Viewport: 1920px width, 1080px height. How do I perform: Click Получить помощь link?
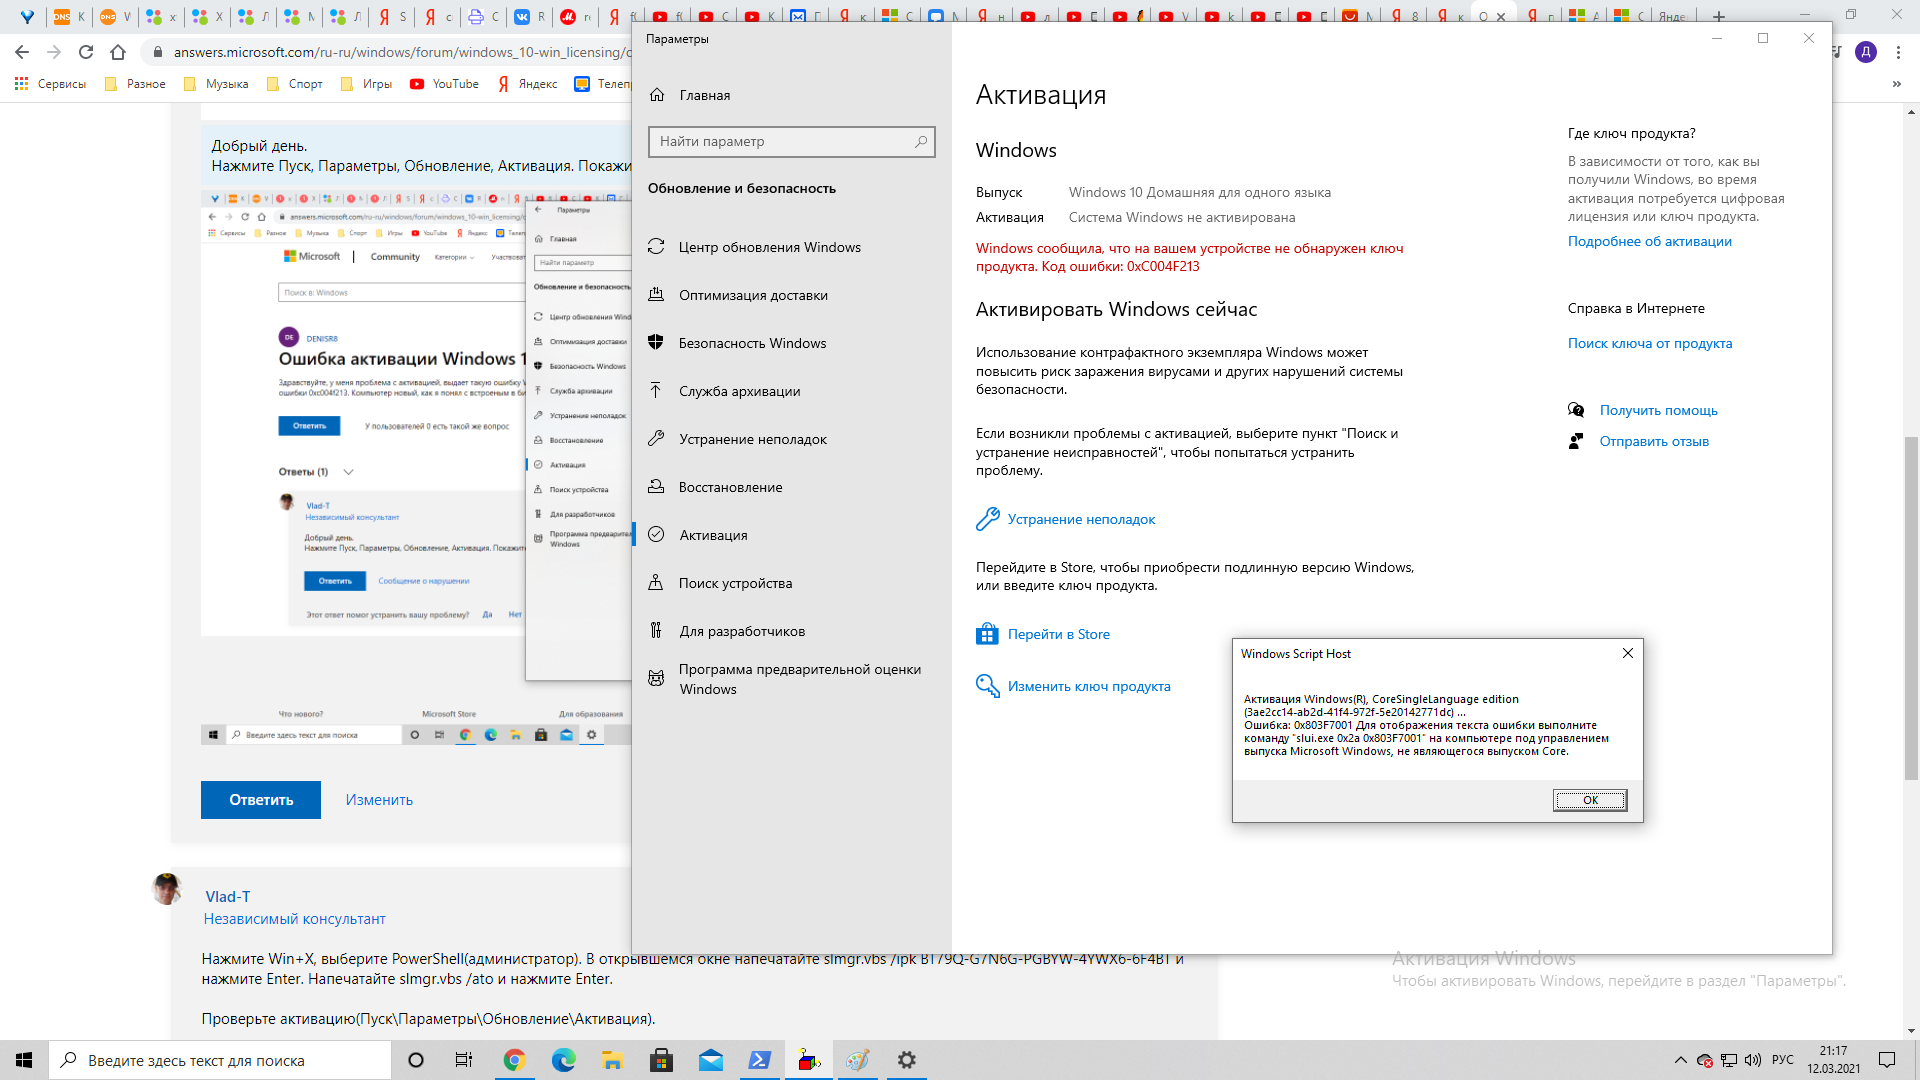coord(1658,410)
